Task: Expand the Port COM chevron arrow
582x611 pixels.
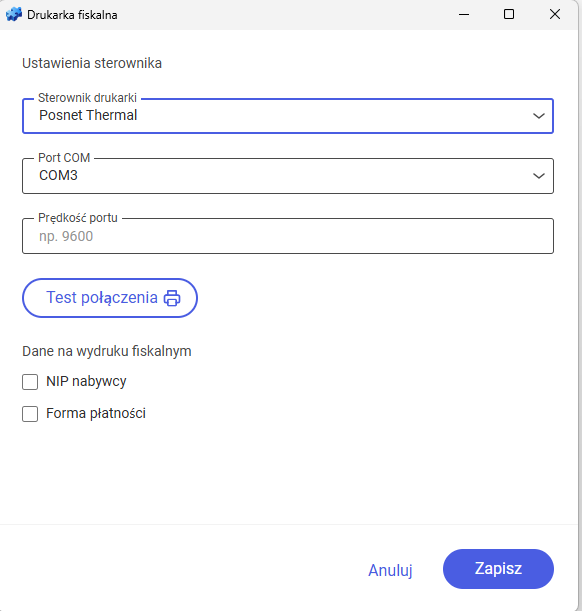Action: 539,176
